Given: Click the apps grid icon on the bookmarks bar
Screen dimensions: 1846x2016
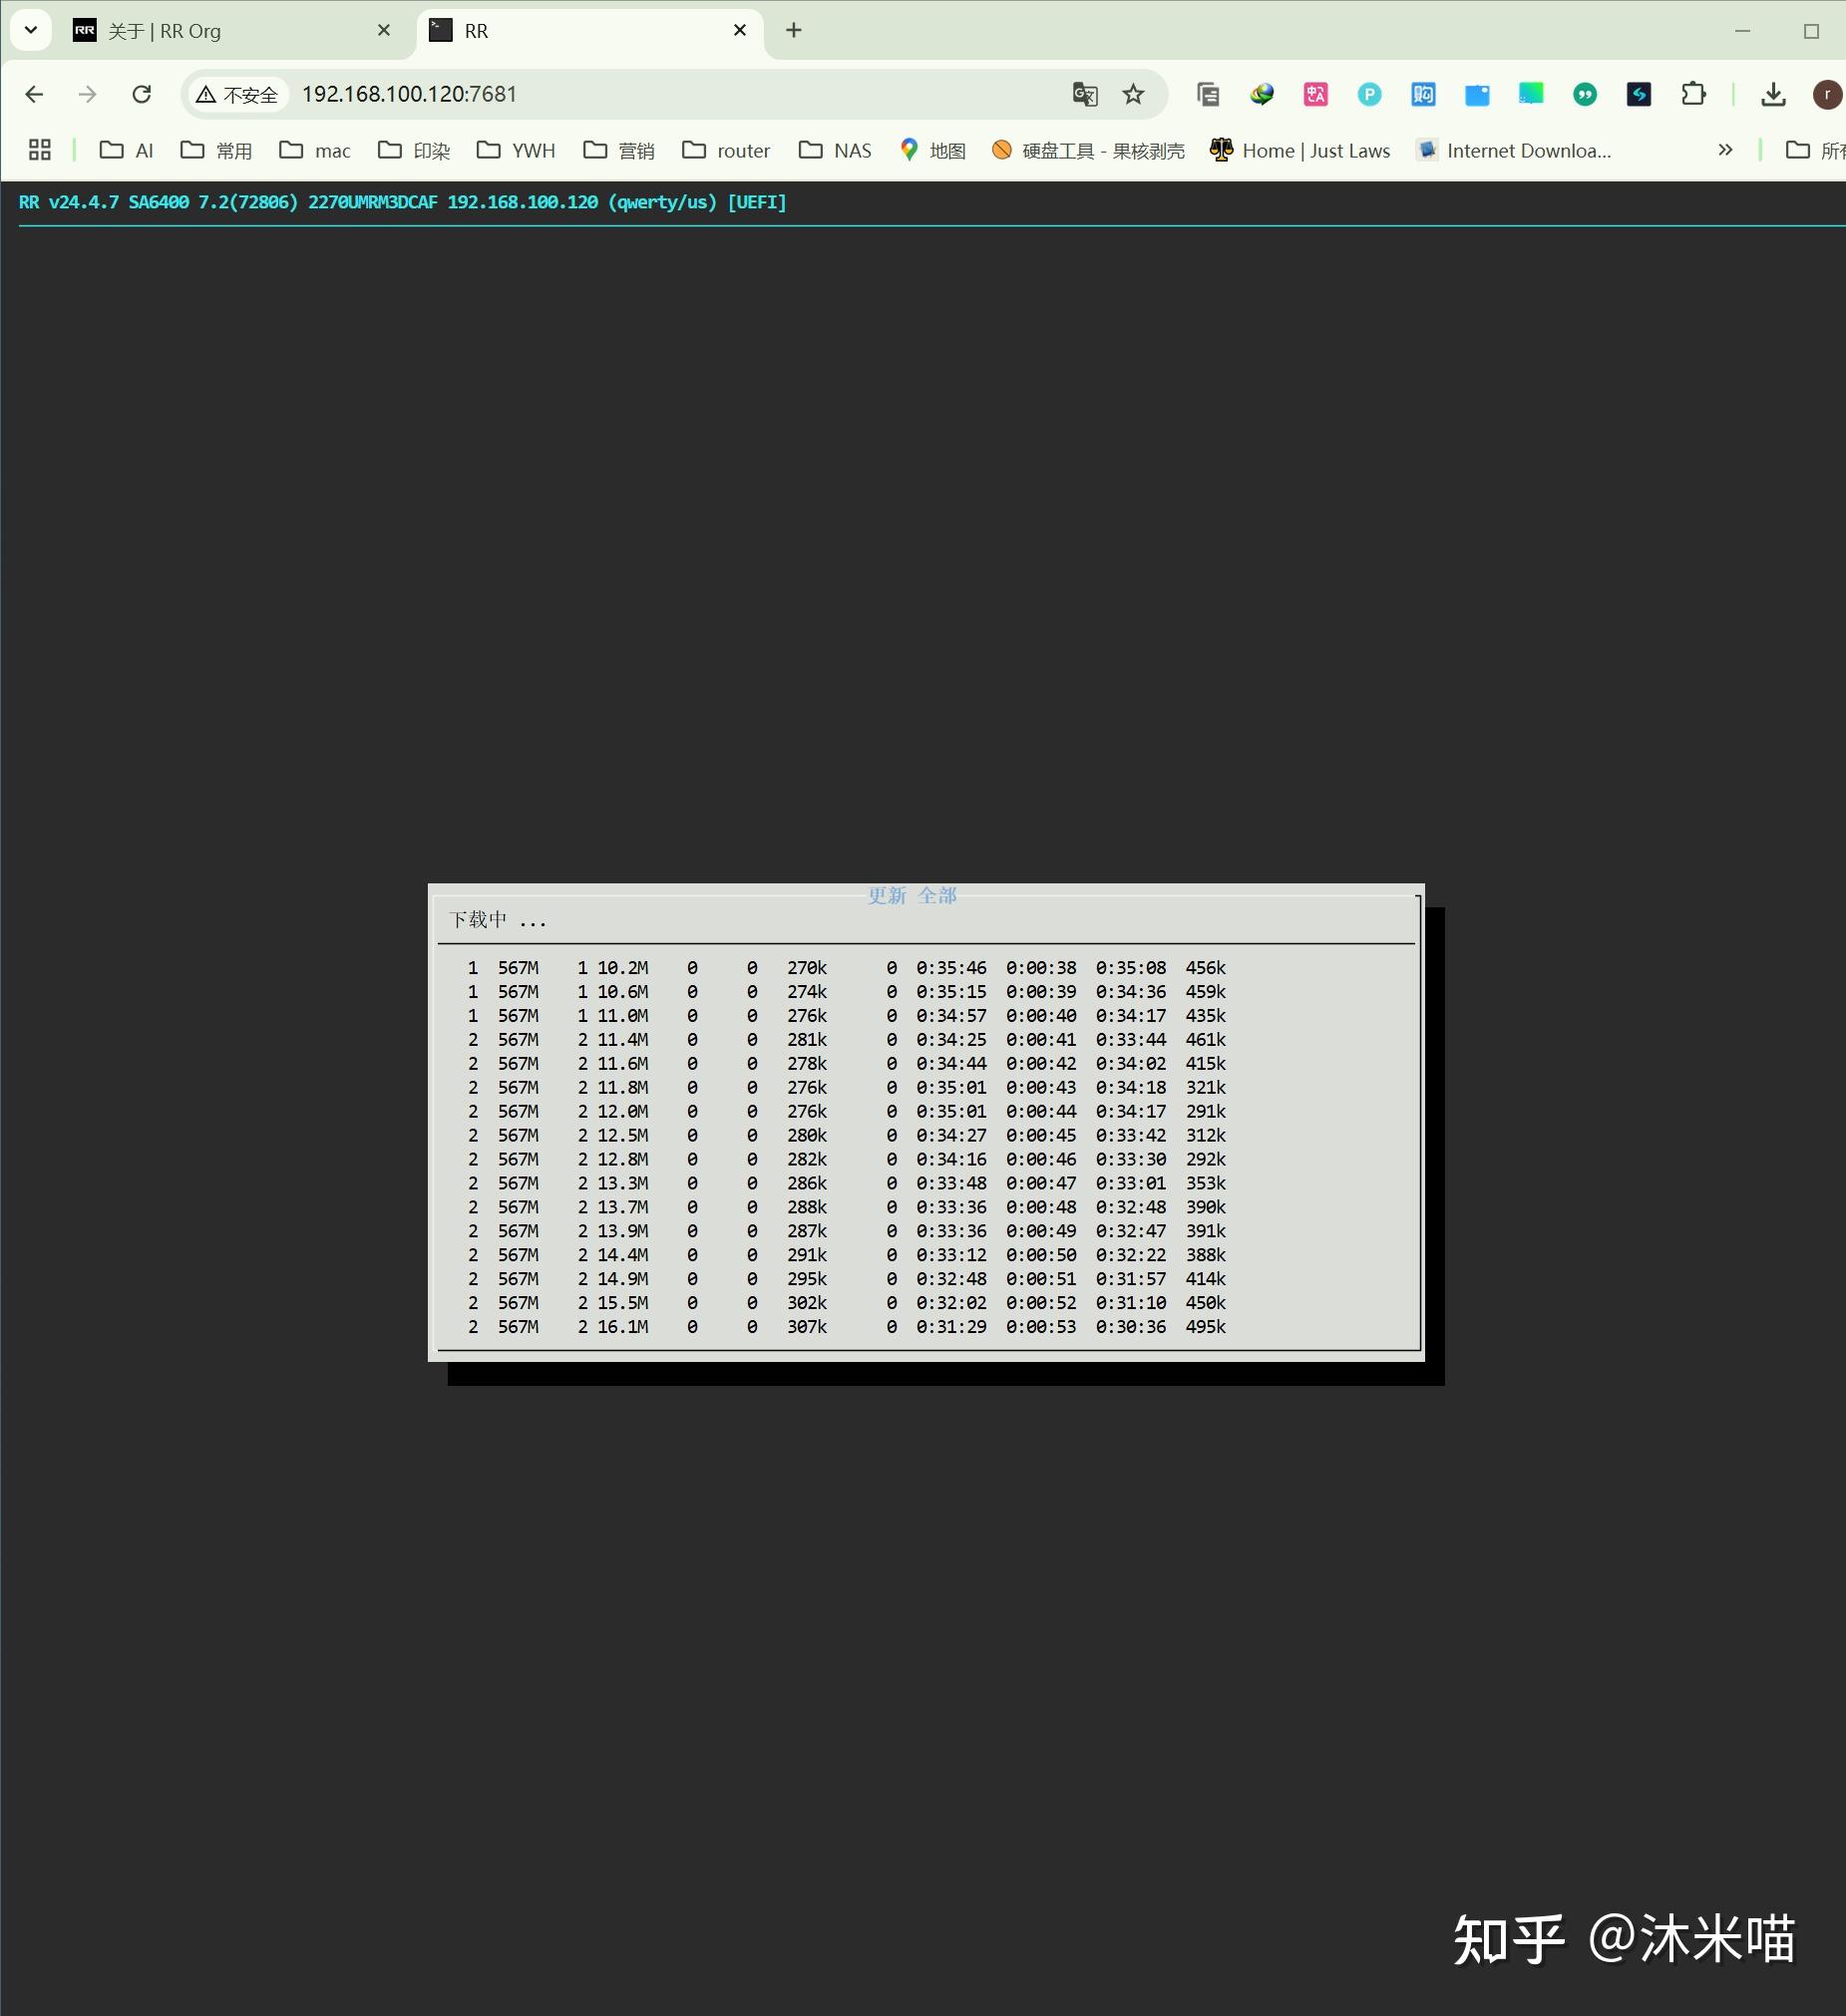Looking at the screenshot, I should click(x=39, y=150).
